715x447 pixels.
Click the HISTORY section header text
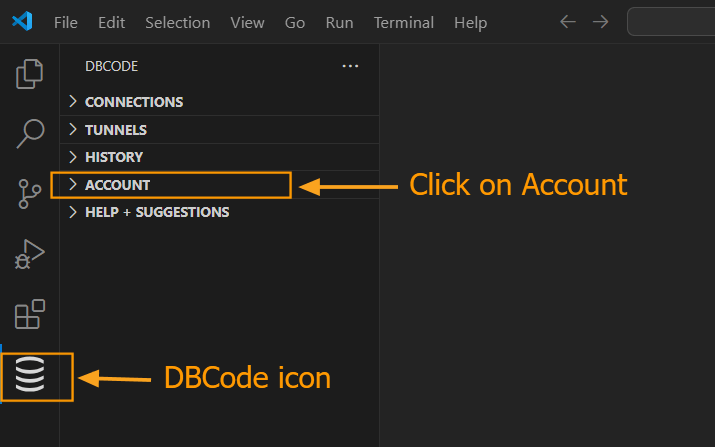(x=114, y=157)
